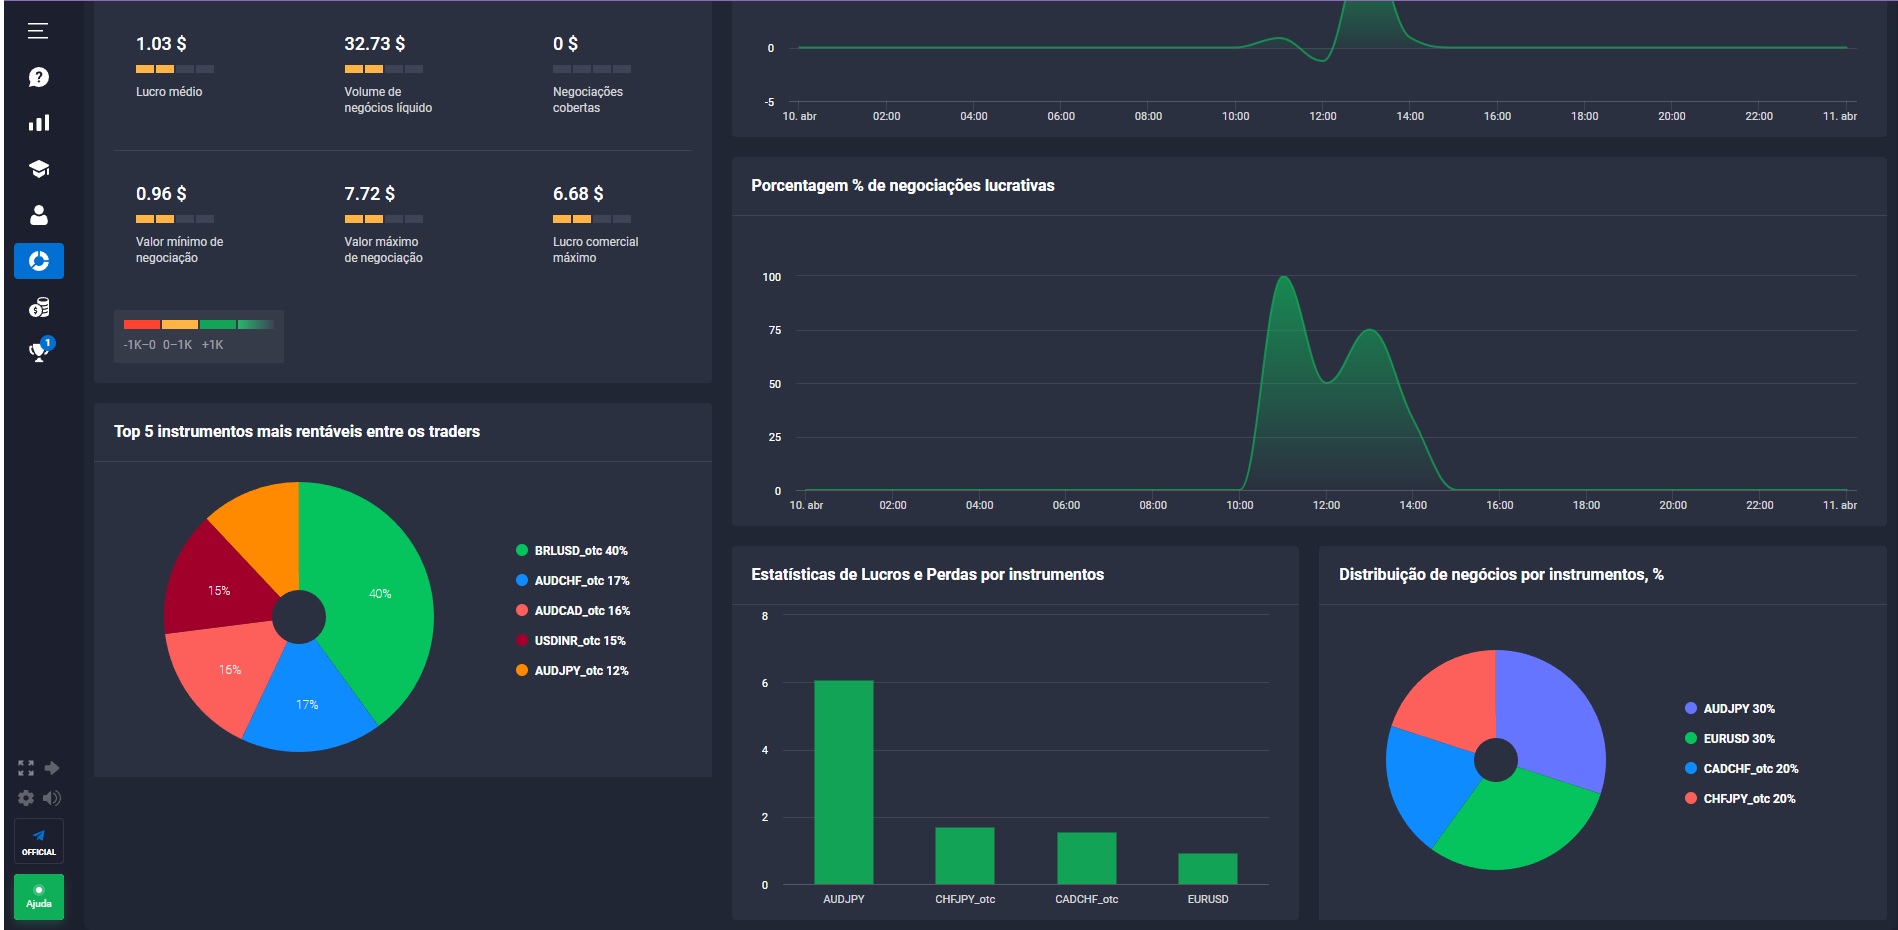Open the graduation cap education section

pos(37,169)
